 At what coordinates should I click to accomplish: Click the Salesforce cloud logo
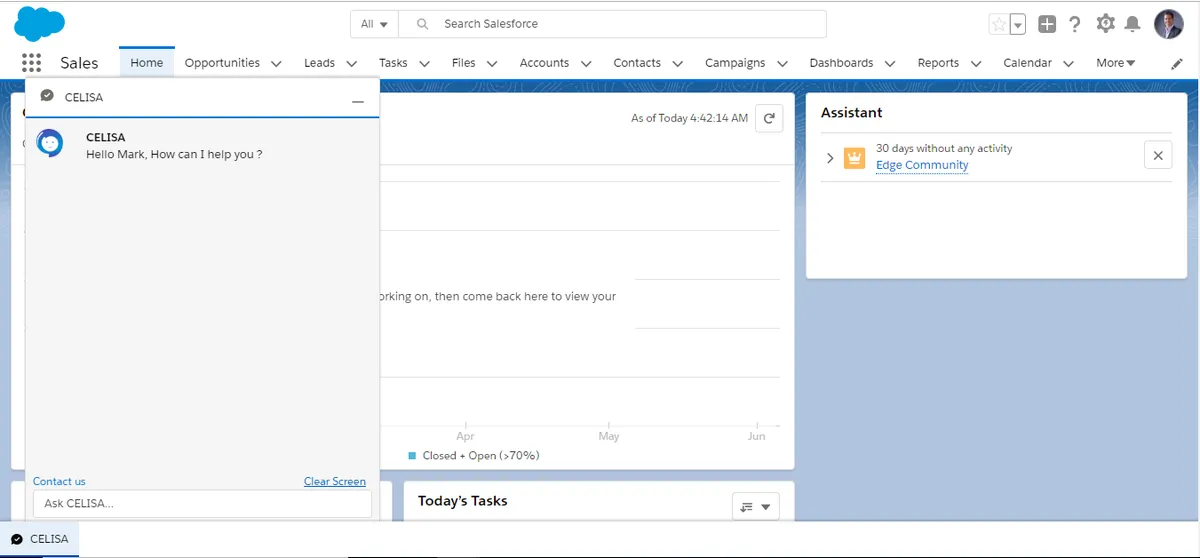pyautogui.click(x=39, y=22)
